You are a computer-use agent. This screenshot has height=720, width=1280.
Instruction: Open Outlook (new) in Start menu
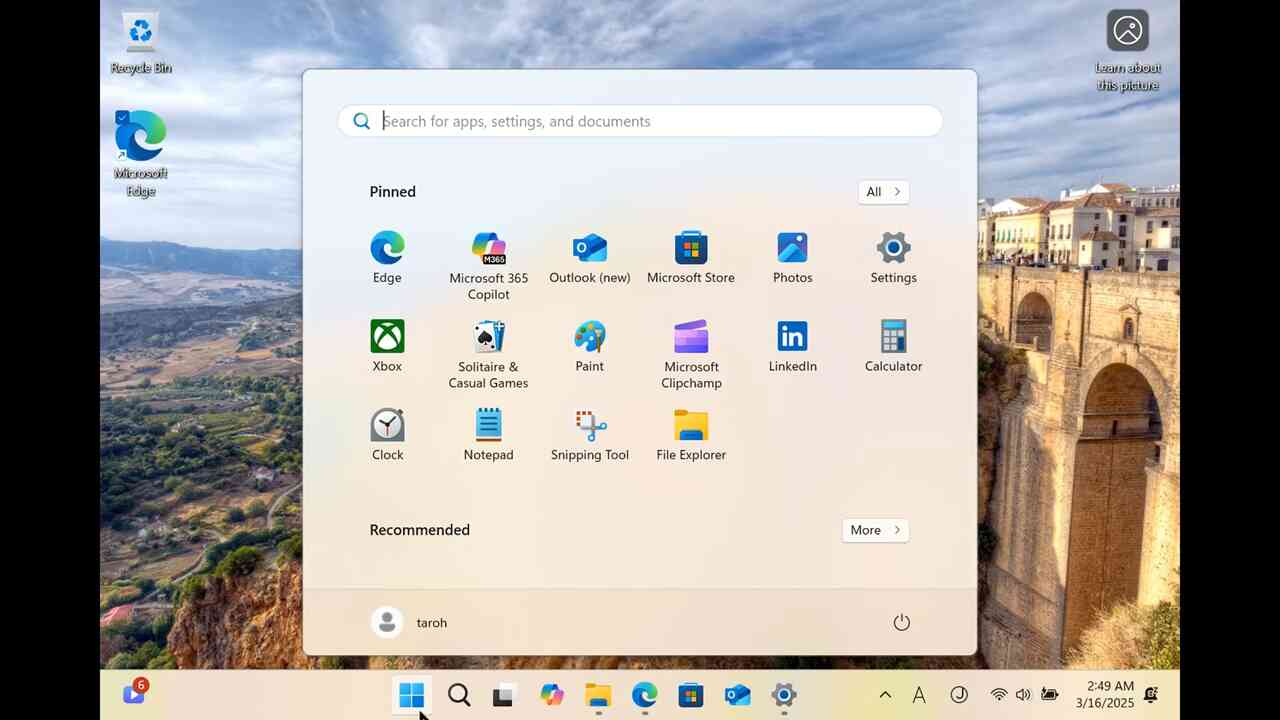coord(590,258)
